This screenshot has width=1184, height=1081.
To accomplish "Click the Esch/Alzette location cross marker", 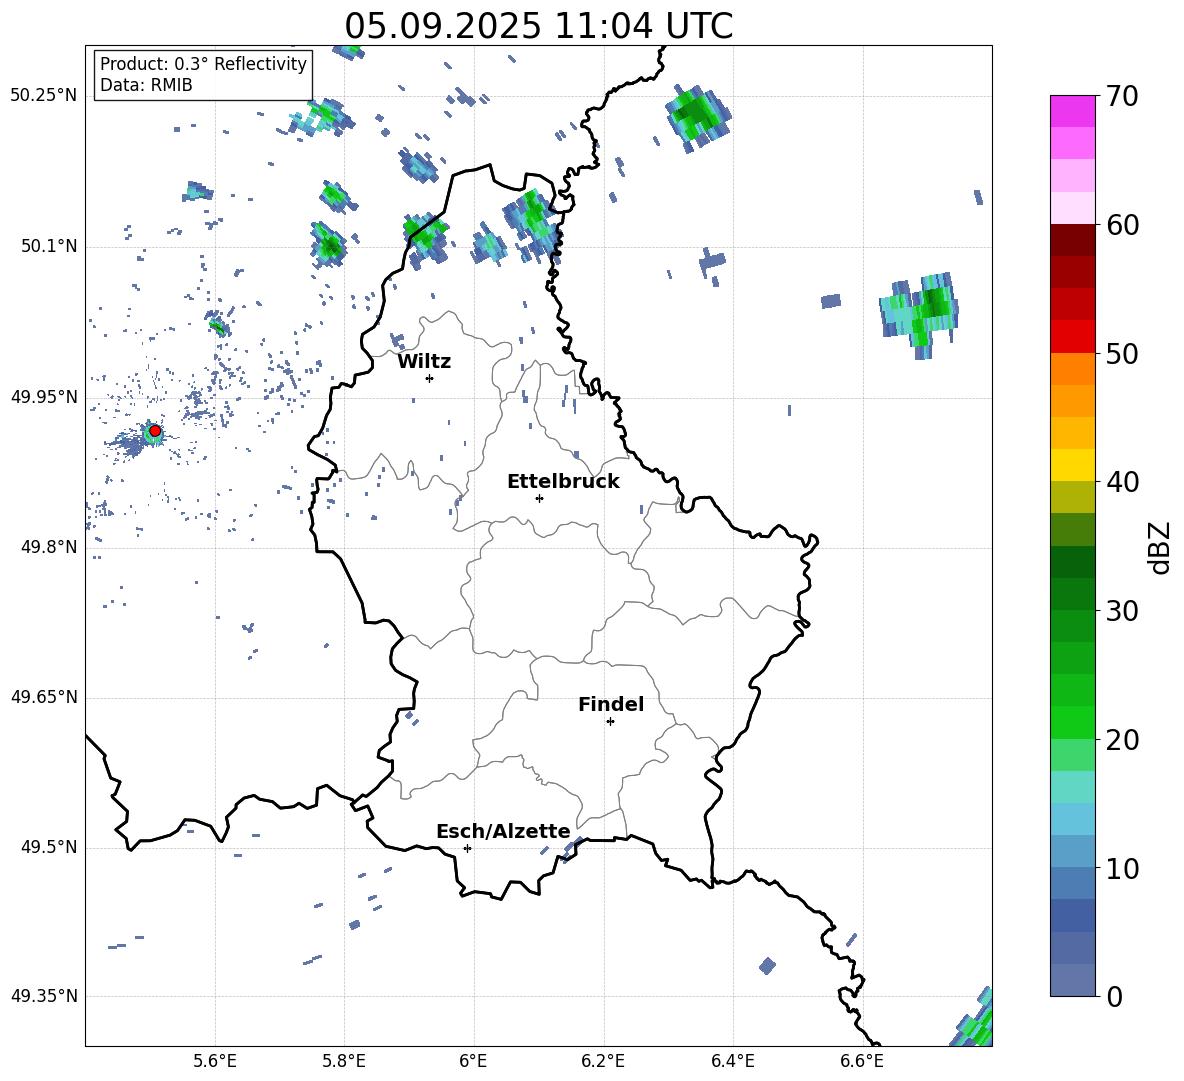I will [467, 848].
